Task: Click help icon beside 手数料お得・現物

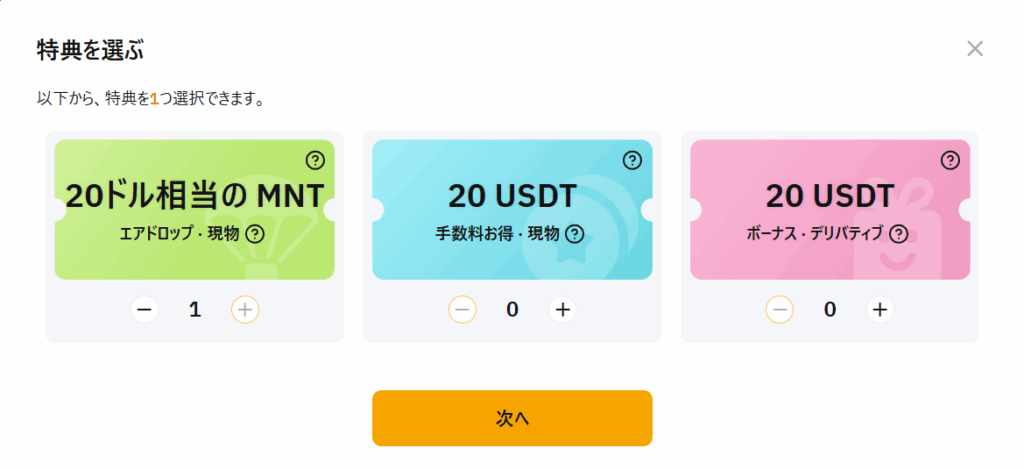Action: pyautogui.click(x=574, y=233)
